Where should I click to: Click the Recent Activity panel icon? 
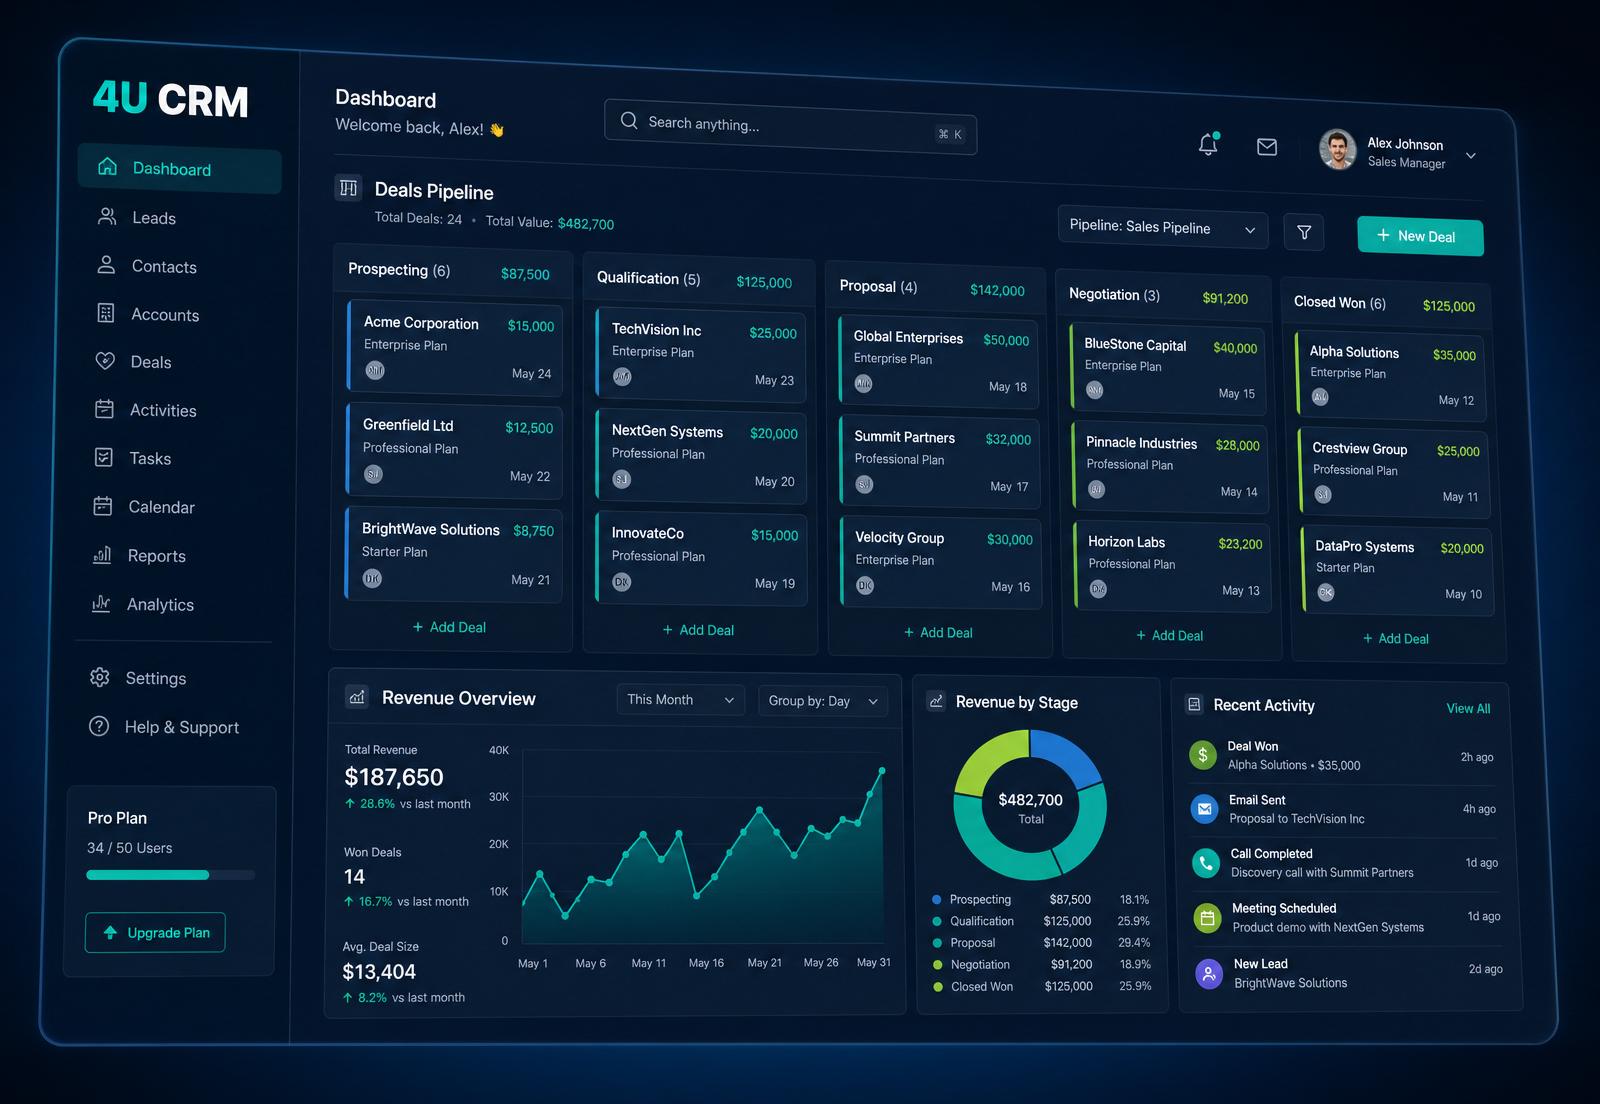tap(1194, 704)
